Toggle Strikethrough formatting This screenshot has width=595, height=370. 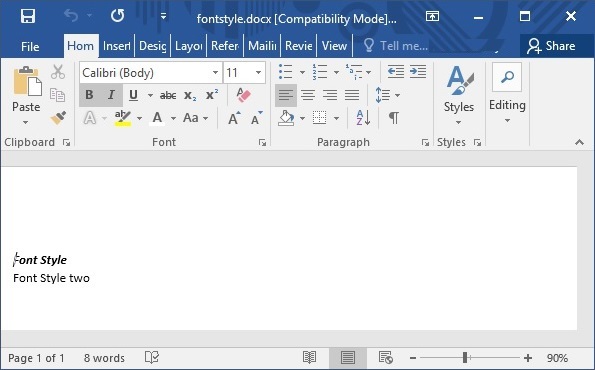168,95
